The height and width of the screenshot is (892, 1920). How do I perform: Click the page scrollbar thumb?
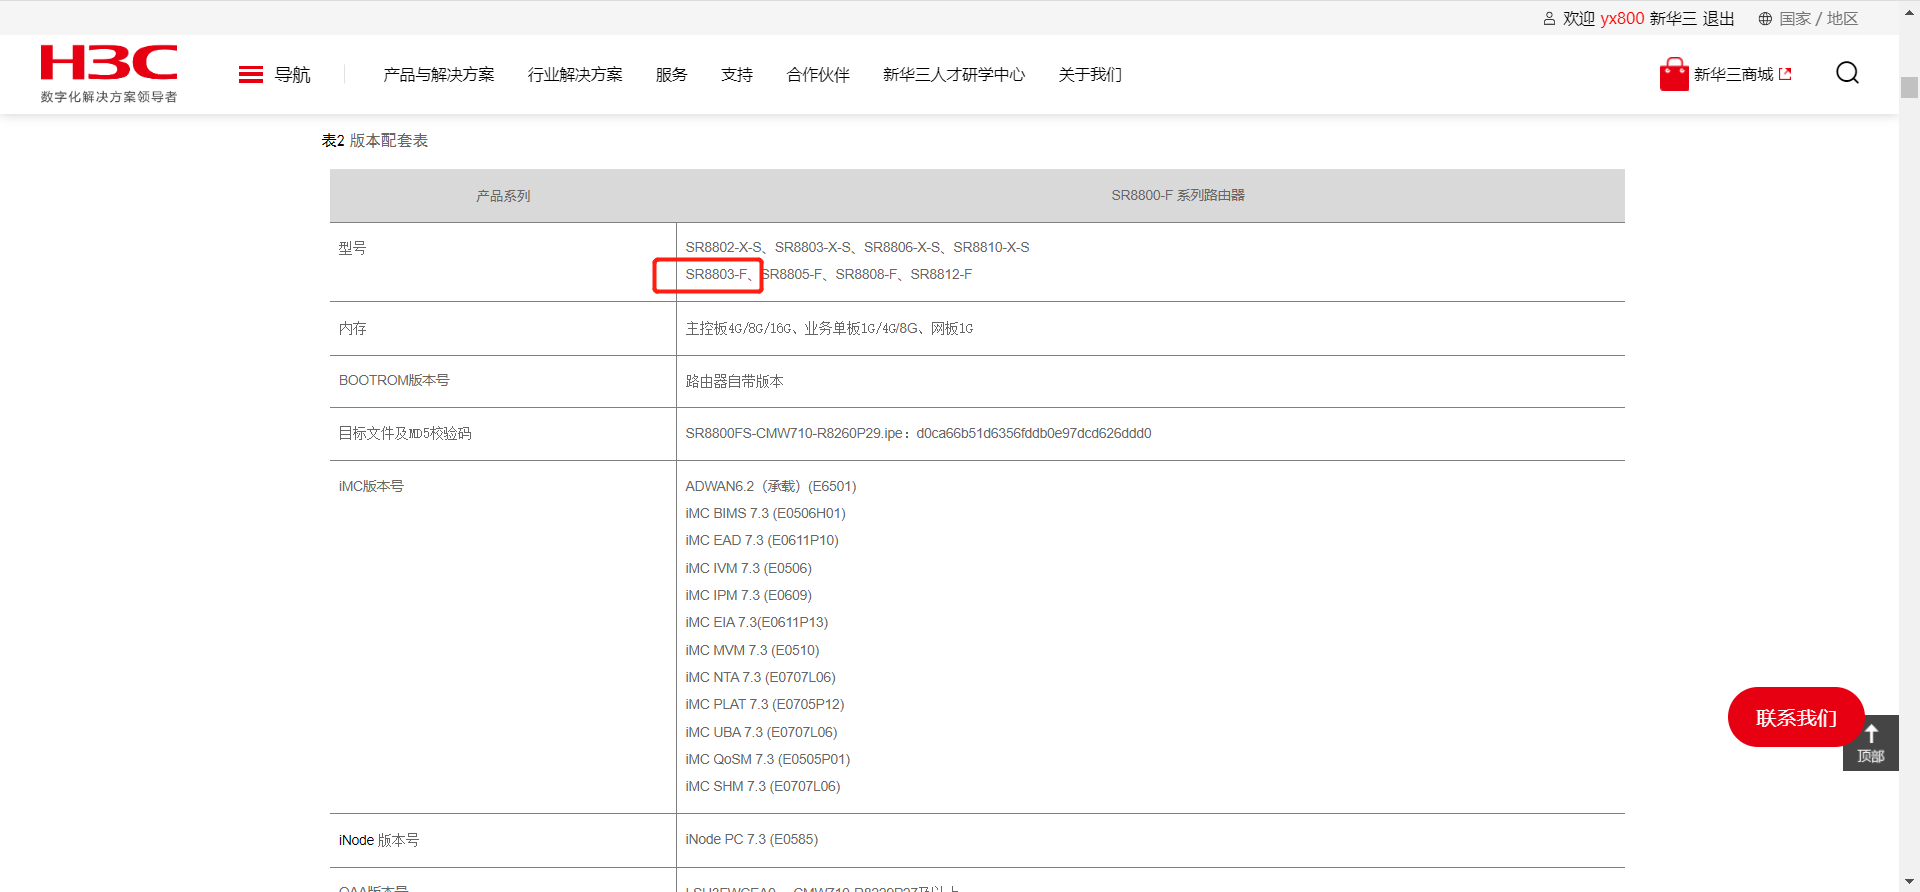1909,88
